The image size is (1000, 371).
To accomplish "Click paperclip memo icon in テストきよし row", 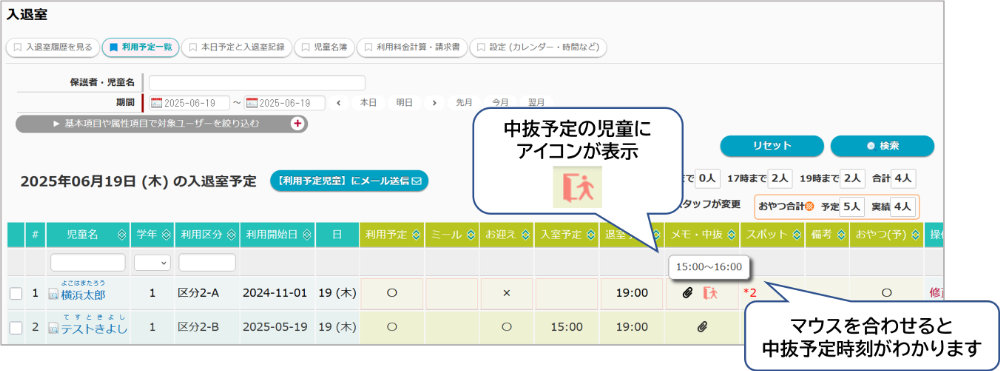I will click(702, 327).
